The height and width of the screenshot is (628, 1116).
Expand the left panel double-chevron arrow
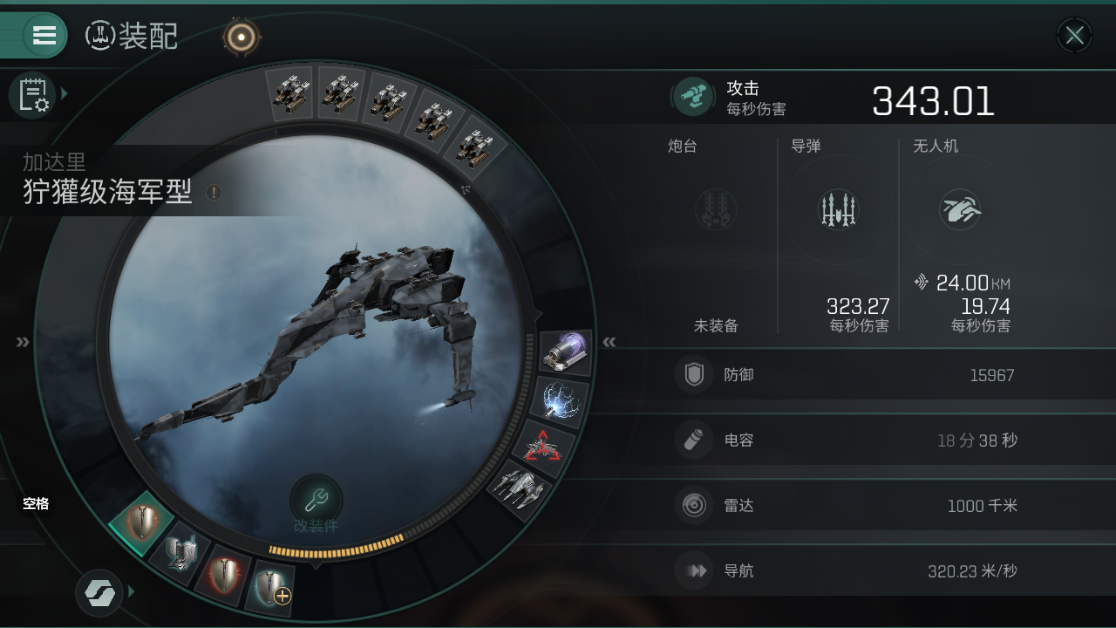tap(23, 342)
